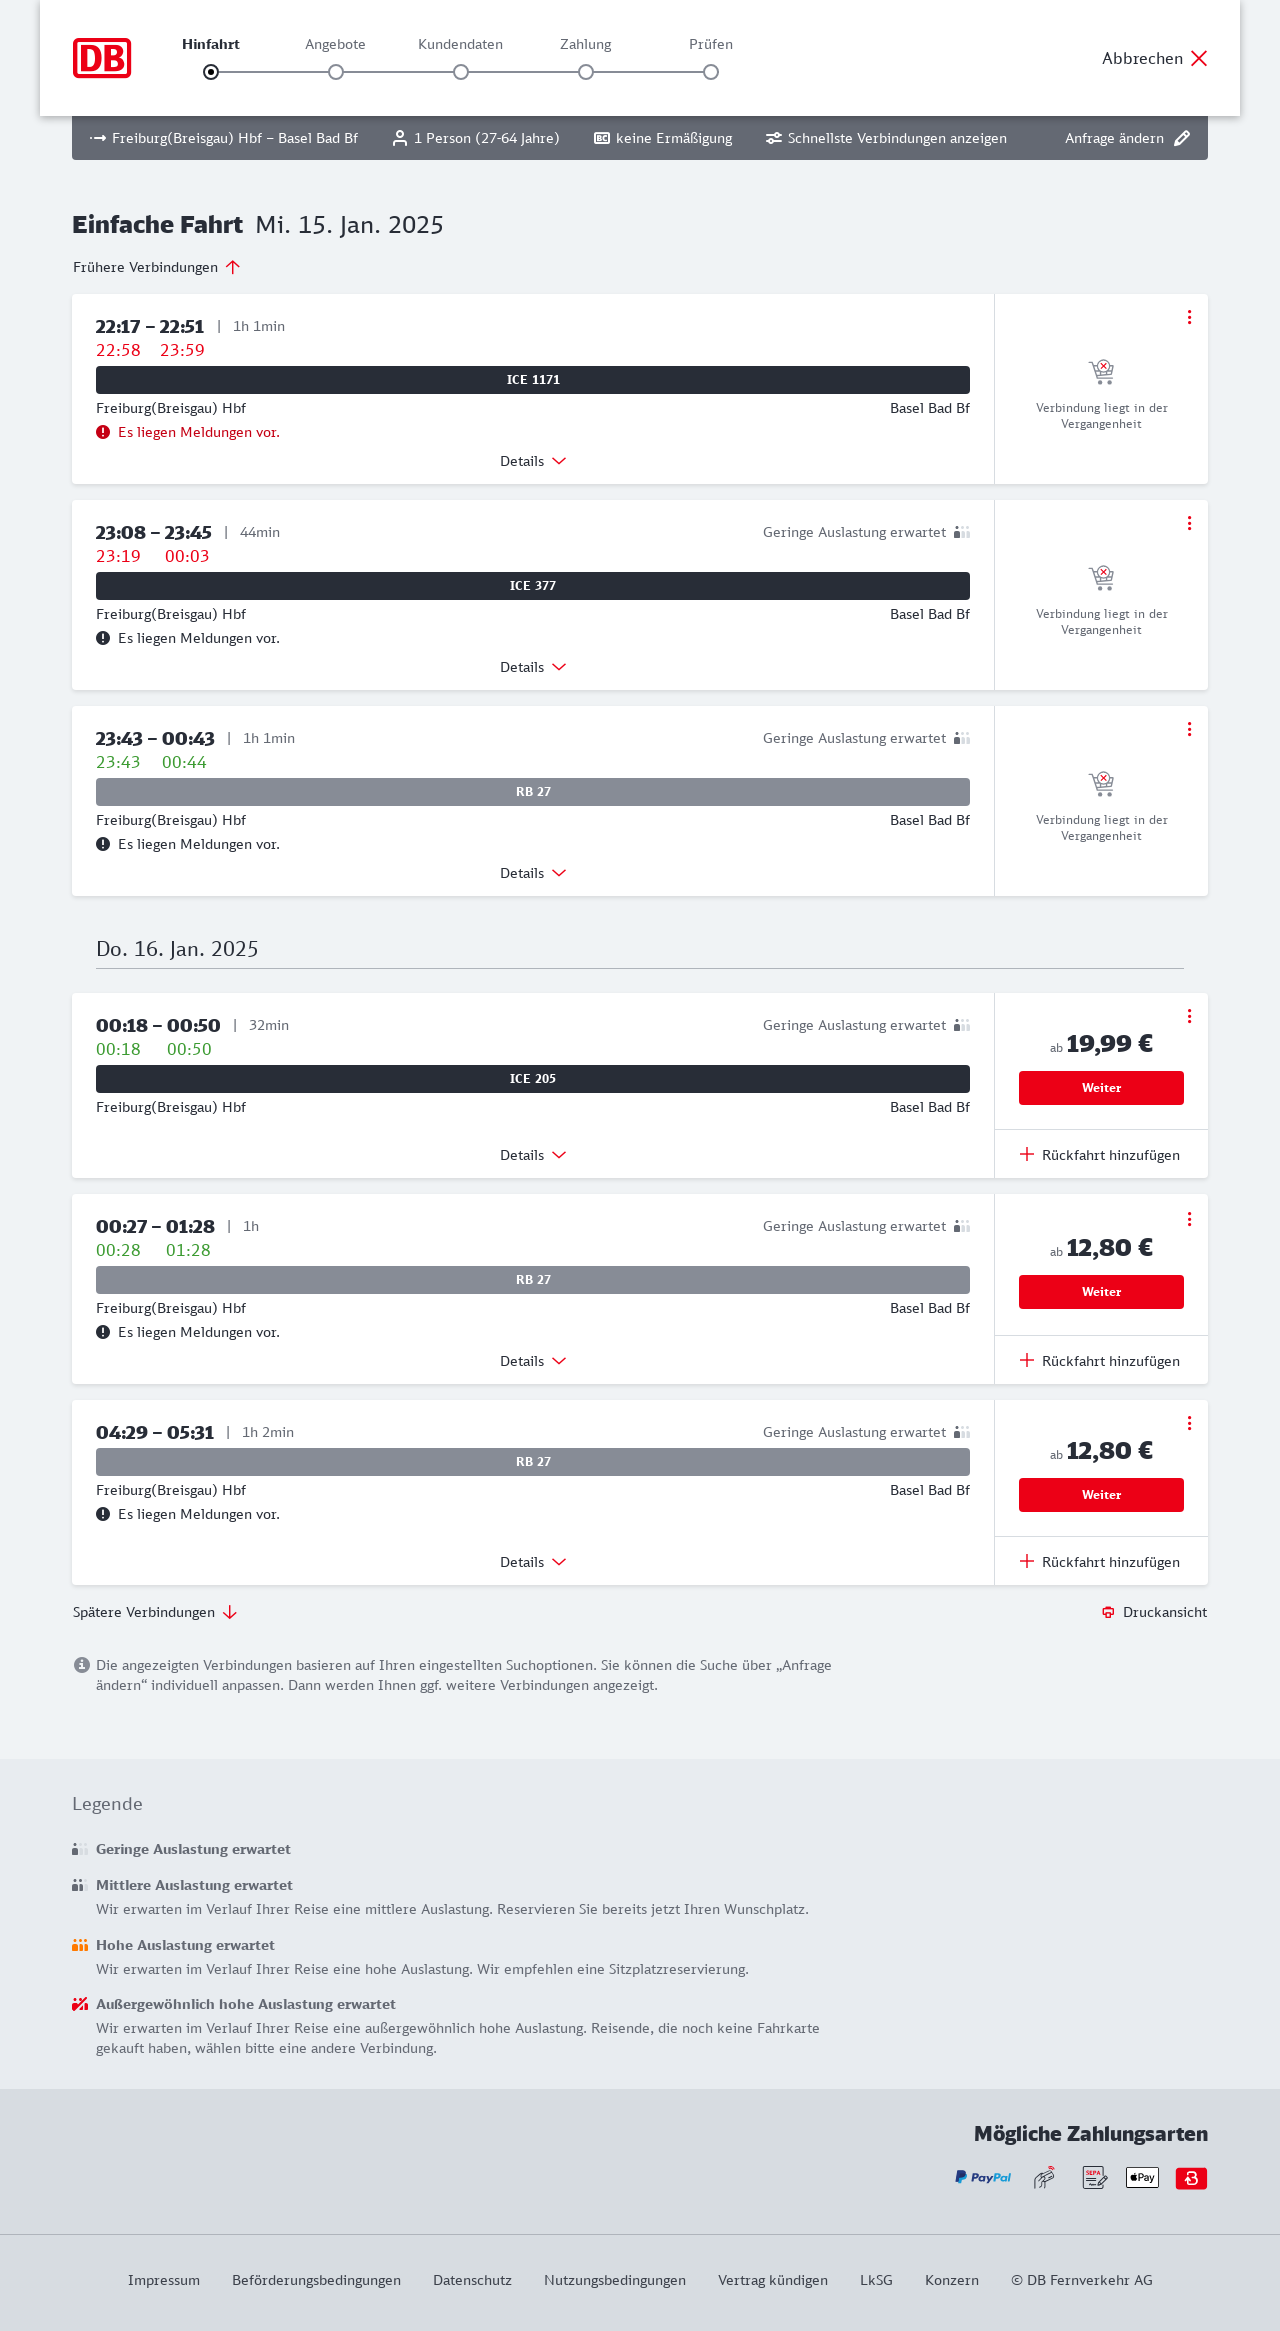Click the Apple Pay icon
Viewport: 1280px width, 2331px height.
[x=1142, y=2177]
